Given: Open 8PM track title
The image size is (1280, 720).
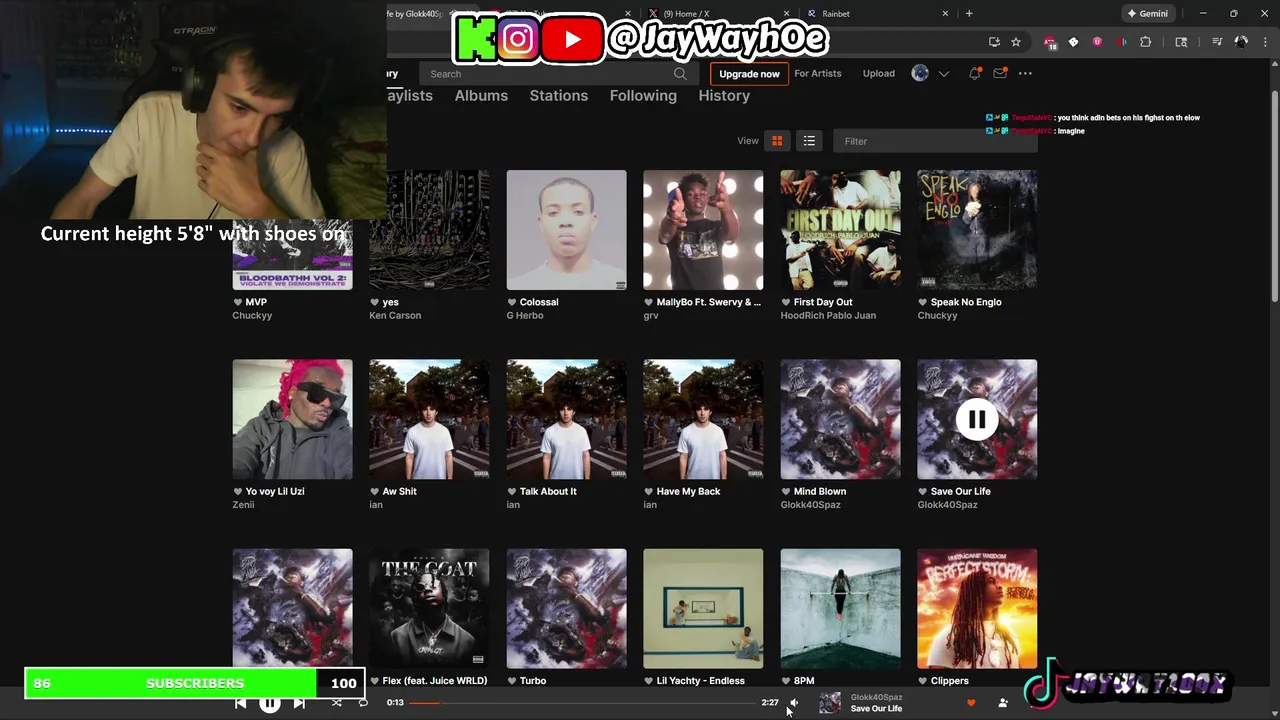Looking at the screenshot, I should [x=804, y=681].
